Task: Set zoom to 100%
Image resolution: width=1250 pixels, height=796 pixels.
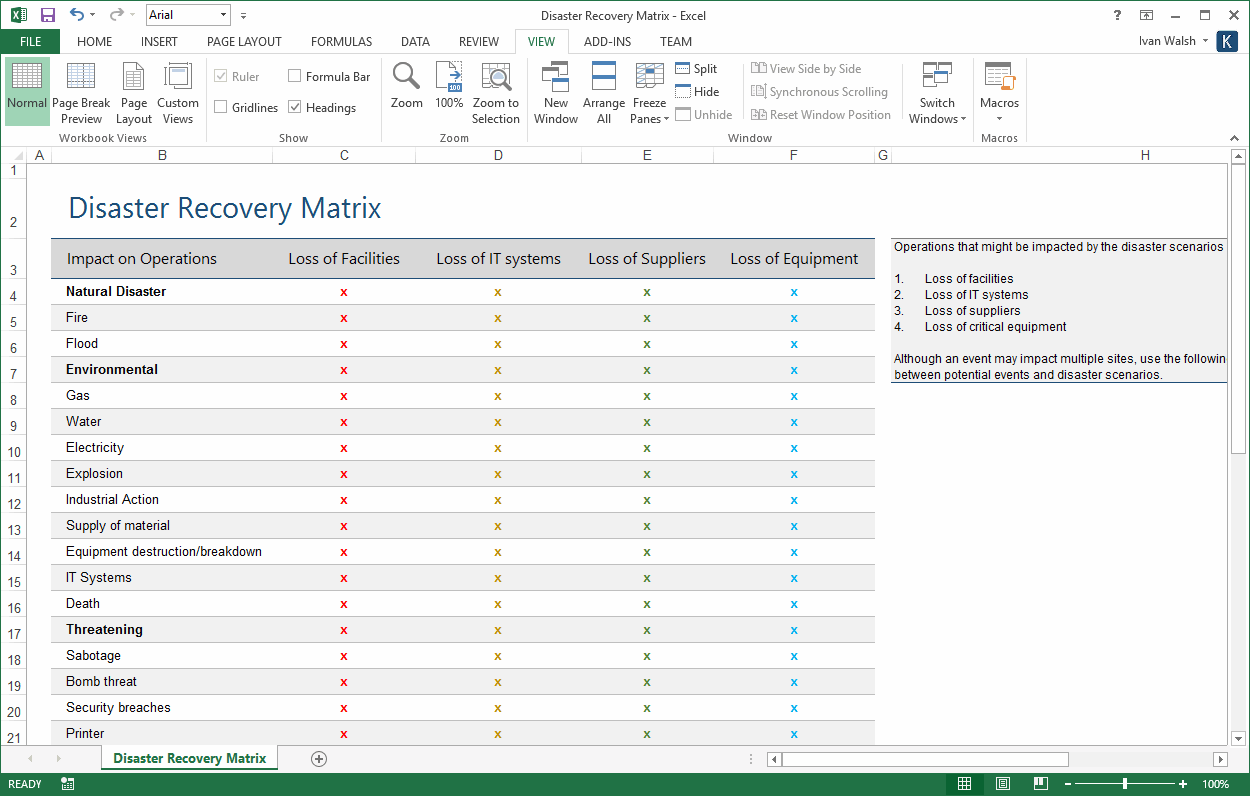Action: 449,91
